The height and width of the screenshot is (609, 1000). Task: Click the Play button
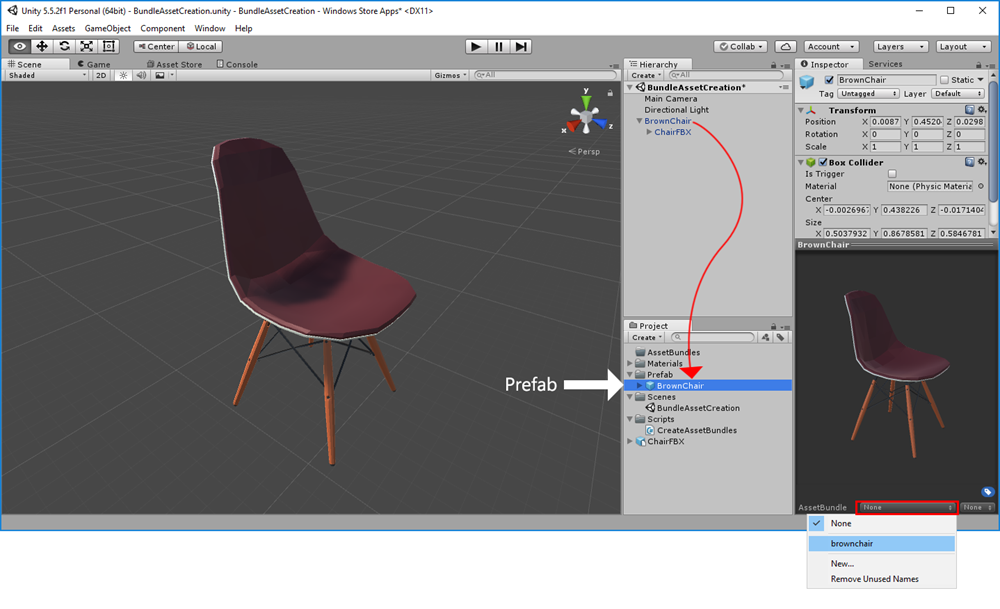(476, 47)
